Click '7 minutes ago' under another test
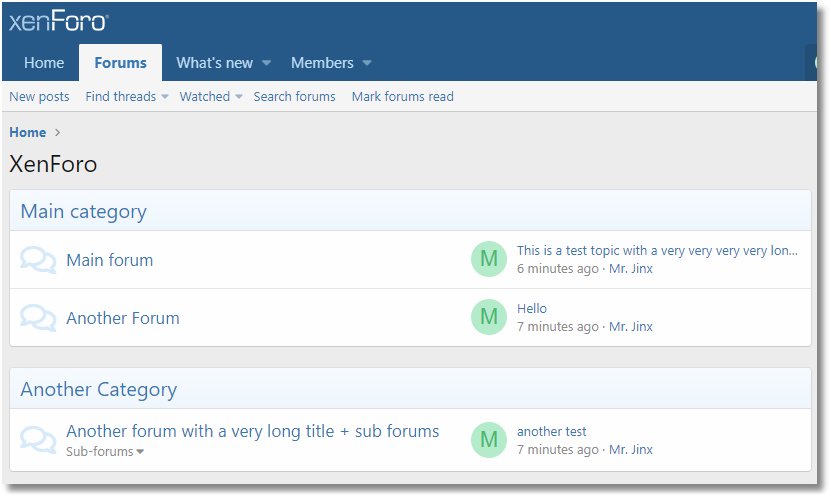The image size is (831, 498). pyautogui.click(x=558, y=449)
